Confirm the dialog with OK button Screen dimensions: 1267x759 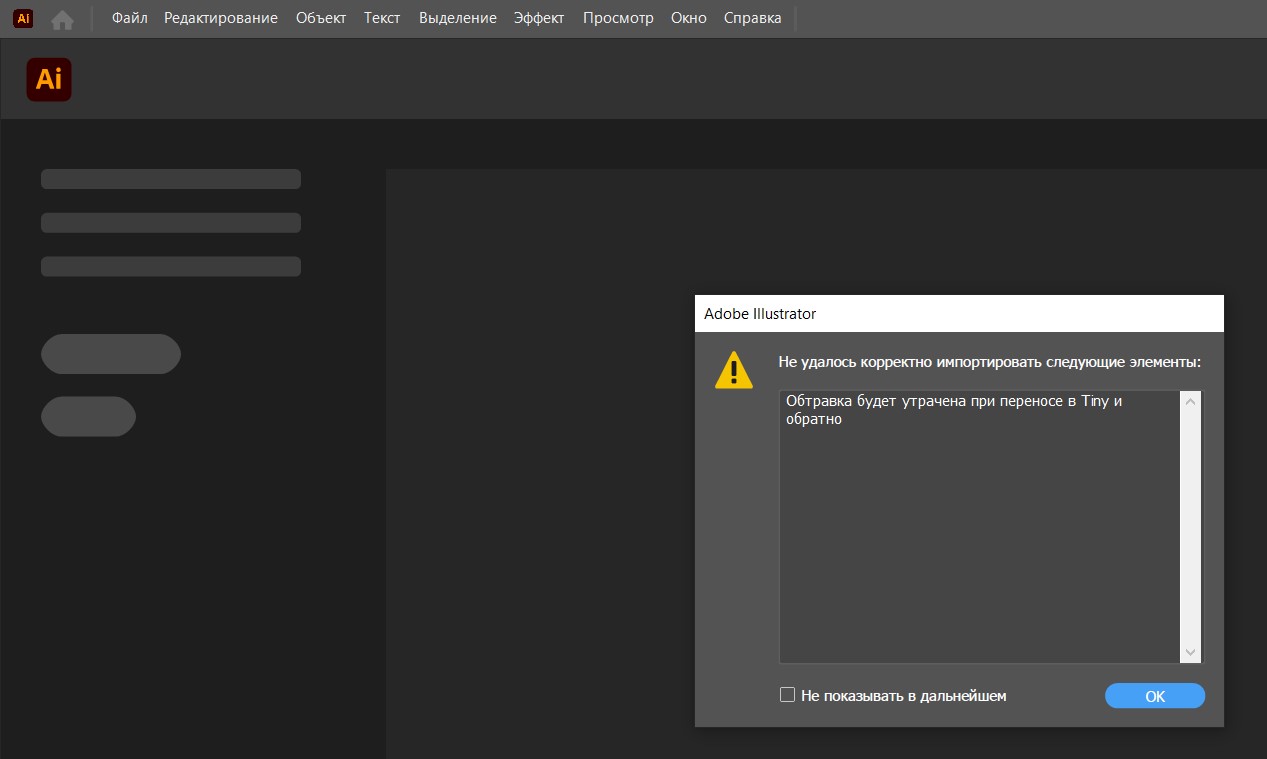pos(1155,696)
